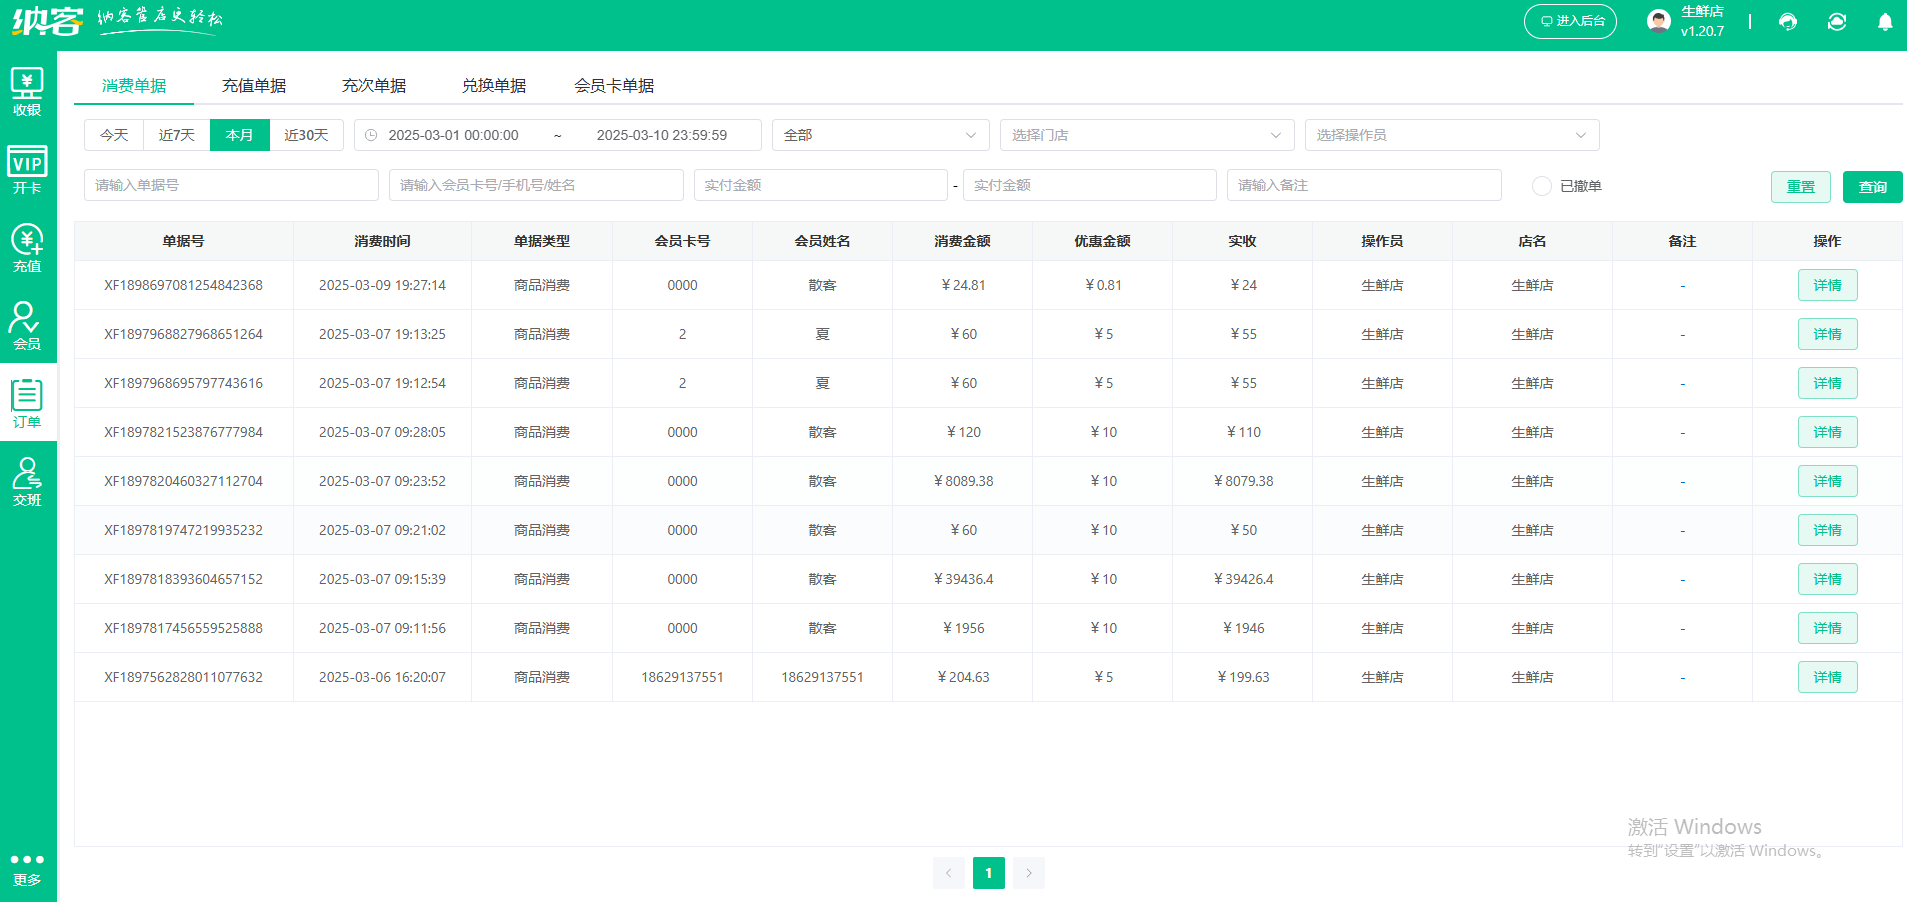The width and height of the screenshot is (1907, 902).
Task: Select the 本月 date range filter
Action: 240,134
